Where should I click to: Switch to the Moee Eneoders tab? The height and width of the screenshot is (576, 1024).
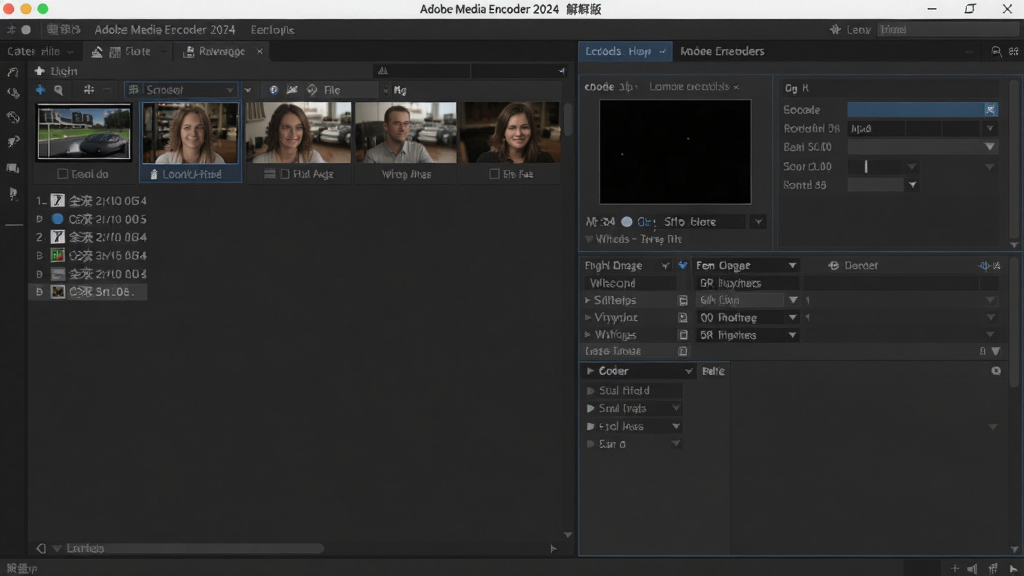[722, 51]
